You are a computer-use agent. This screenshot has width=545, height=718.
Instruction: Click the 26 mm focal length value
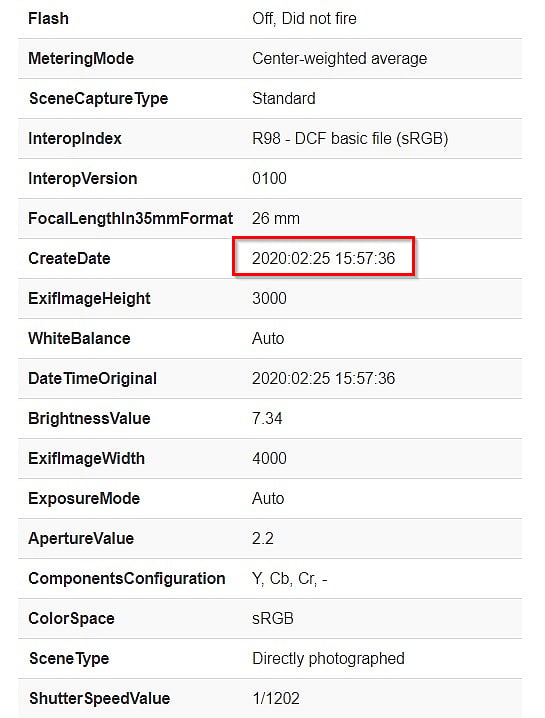point(276,218)
